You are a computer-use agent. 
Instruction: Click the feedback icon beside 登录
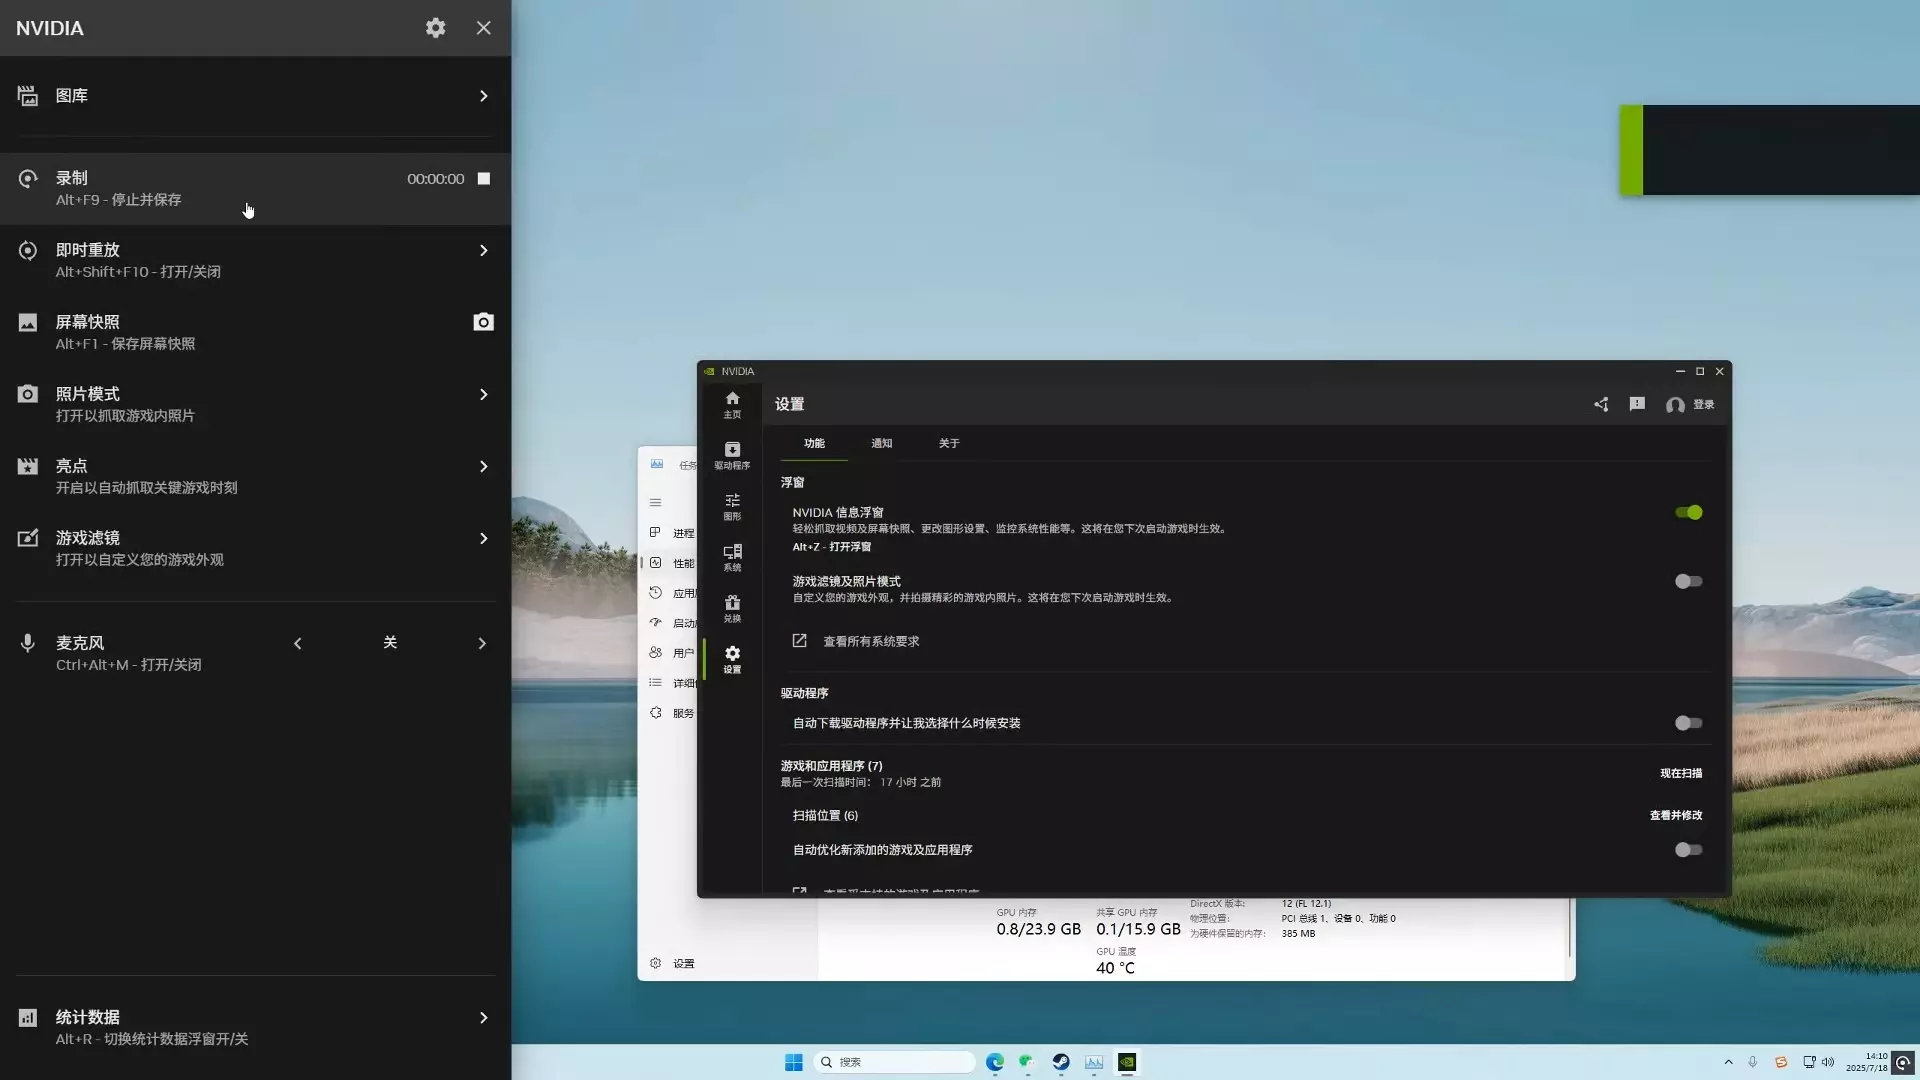[x=1637, y=404]
